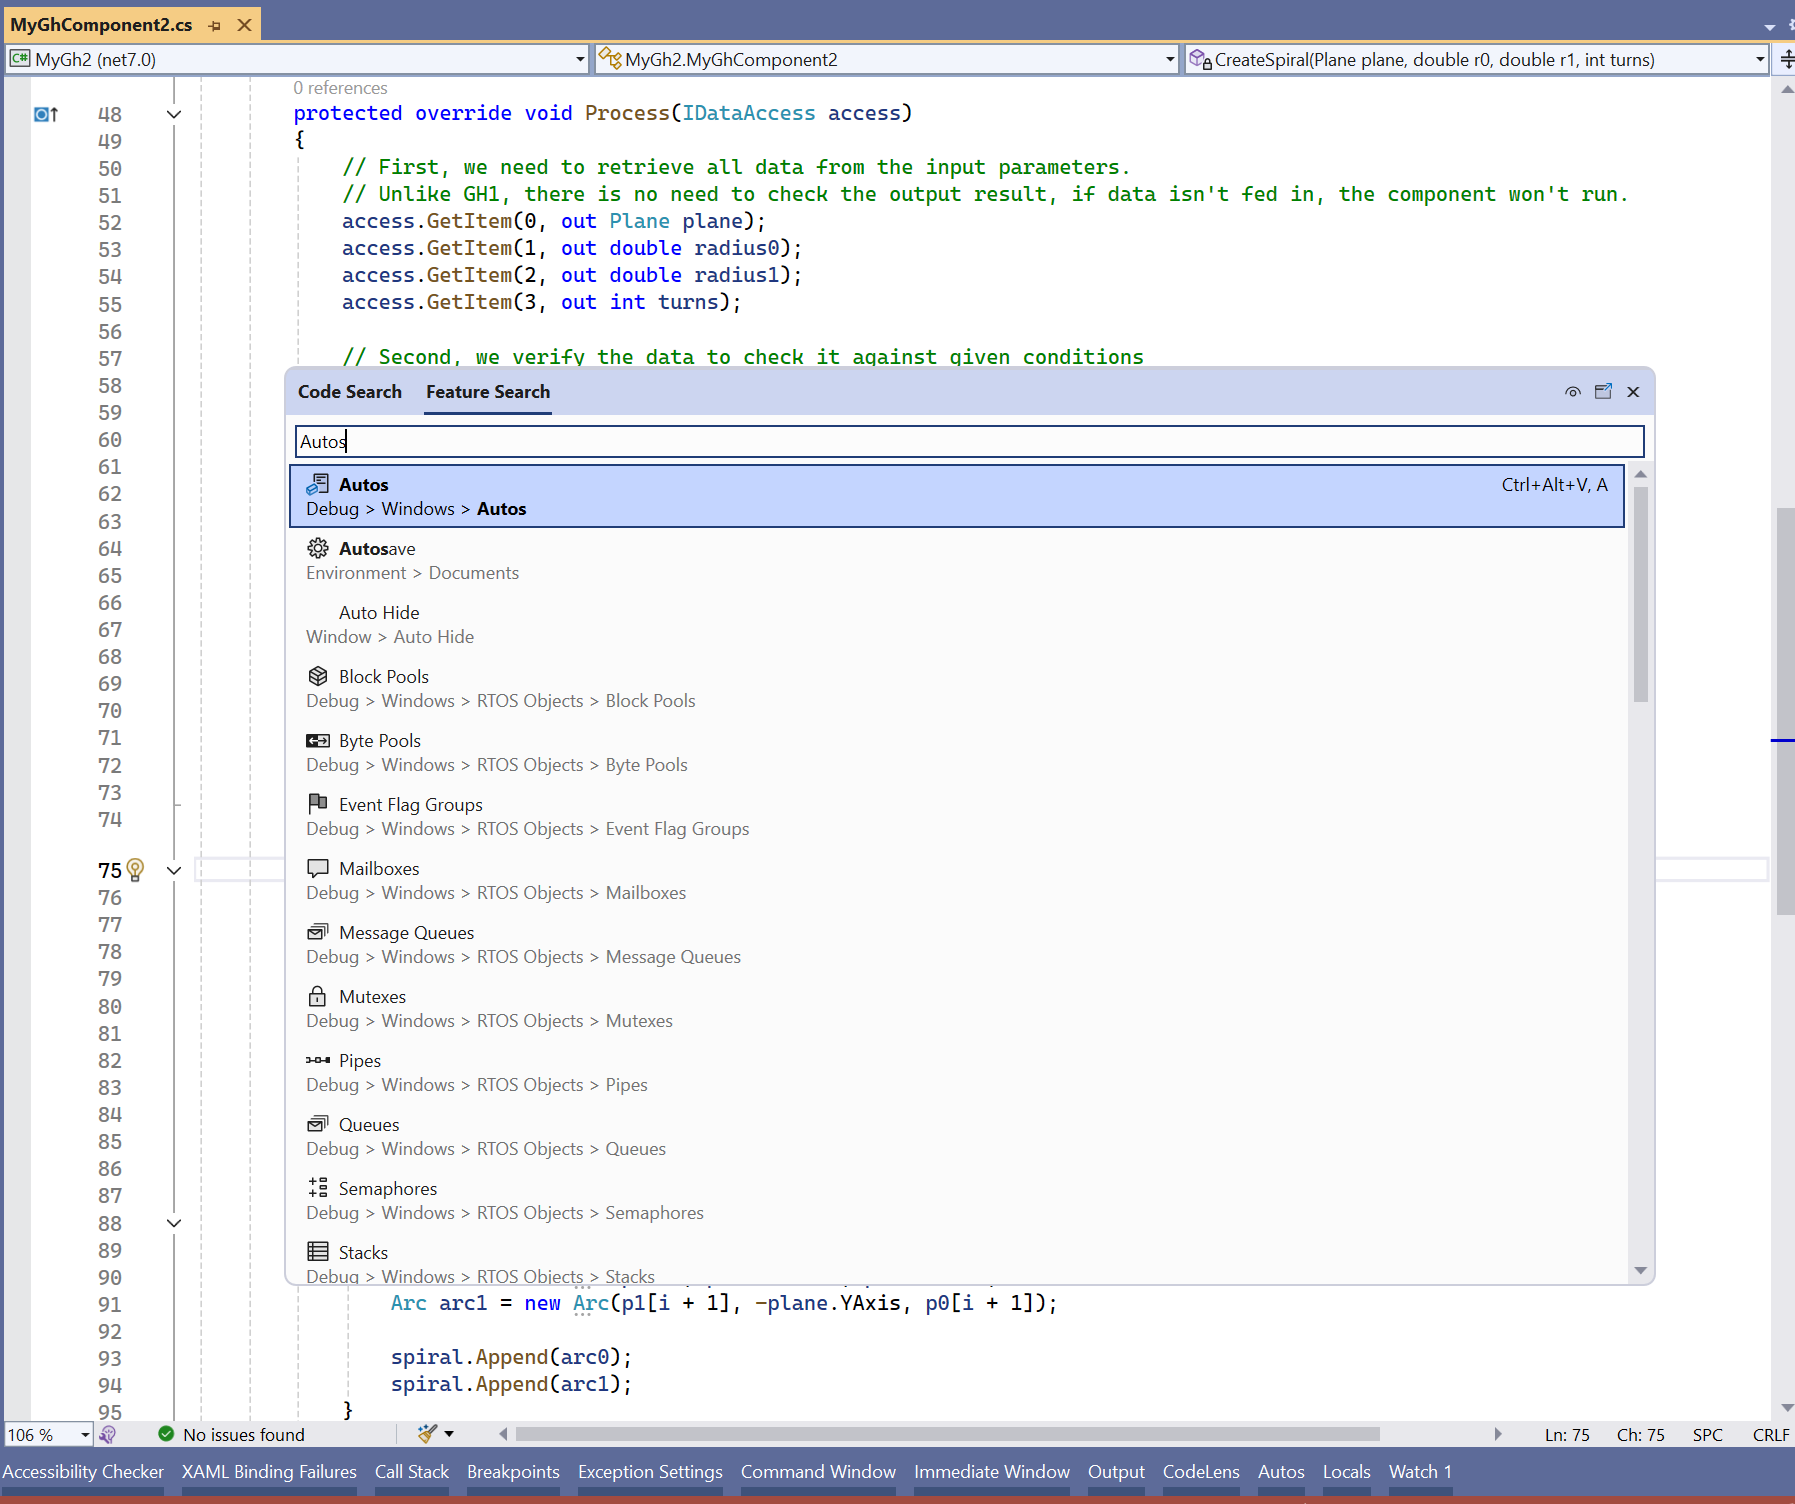Open the 106 % zoom level dropdown
This screenshot has width=1795, height=1504.
[x=85, y=1435]
